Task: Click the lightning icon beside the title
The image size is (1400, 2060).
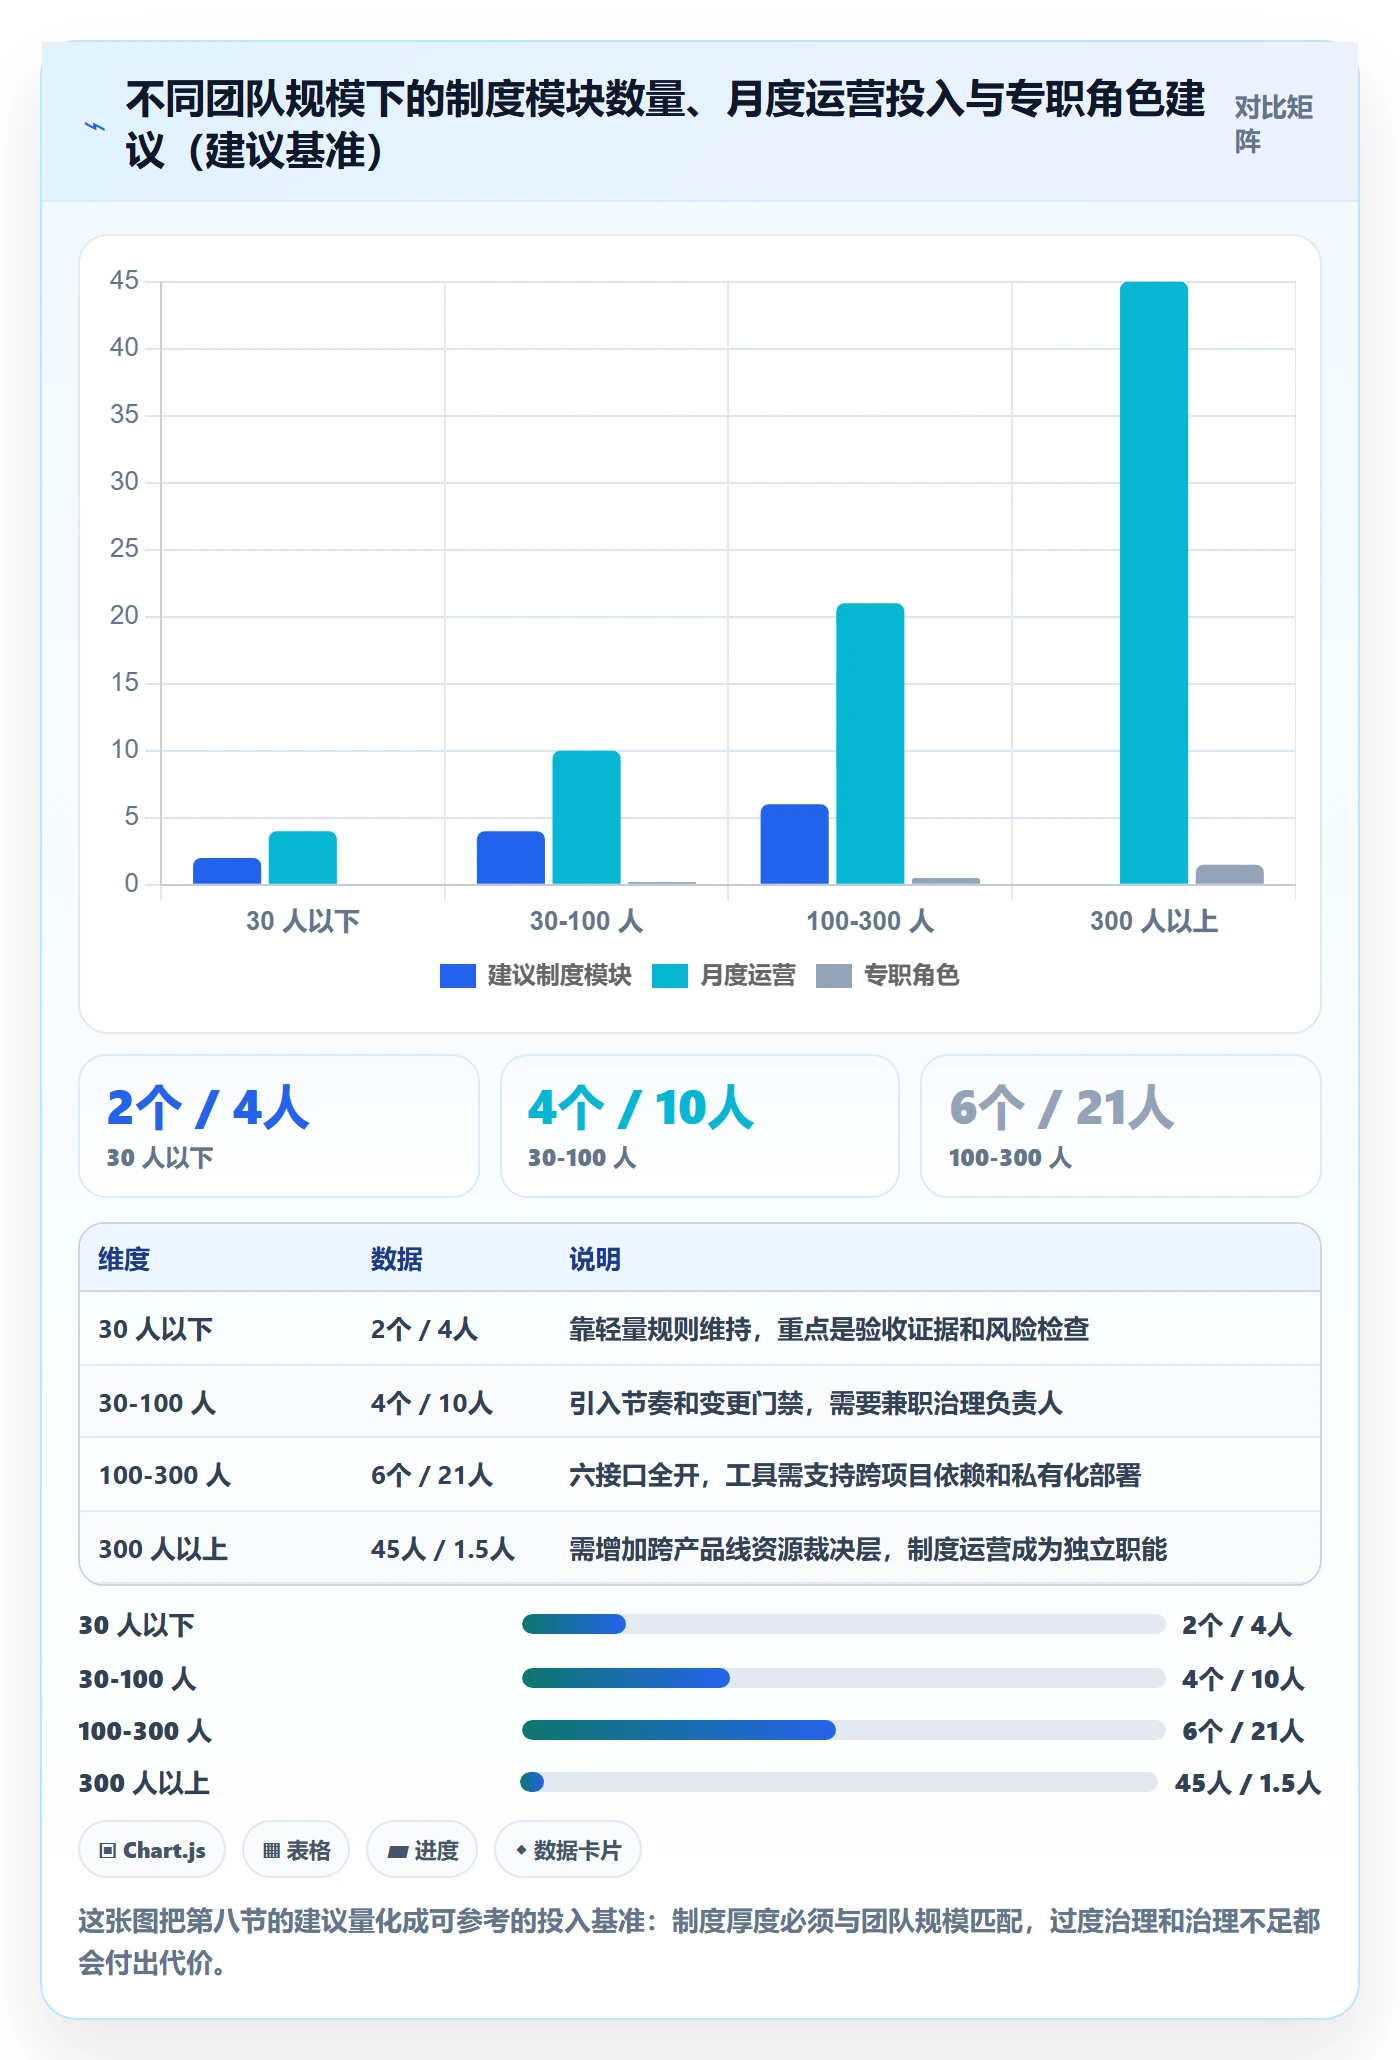Action: 95,126
